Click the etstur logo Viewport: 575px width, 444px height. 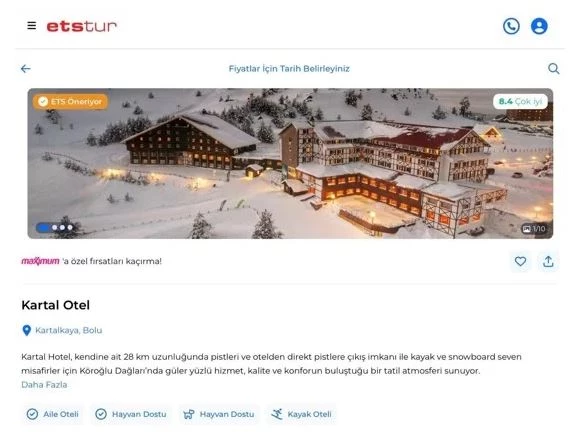[81, 26]
